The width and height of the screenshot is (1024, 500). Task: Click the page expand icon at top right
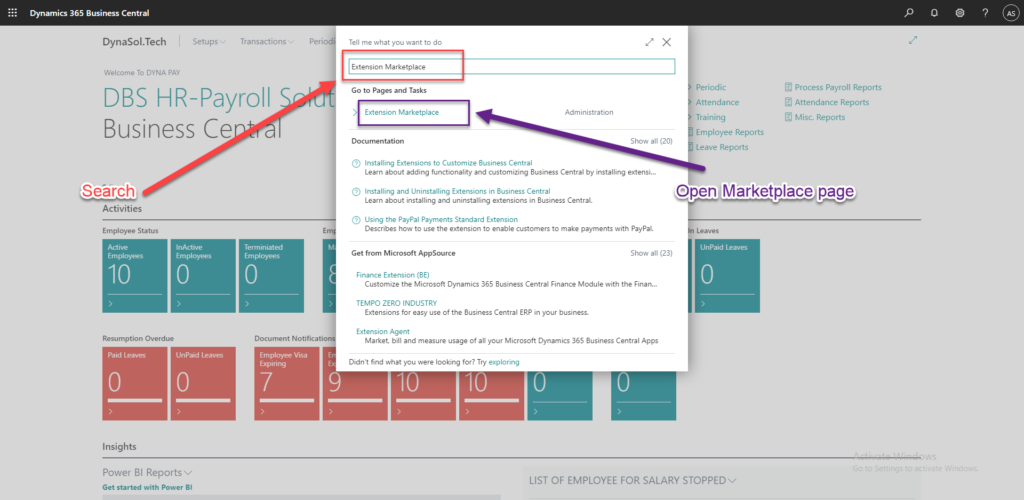[913, 40]
